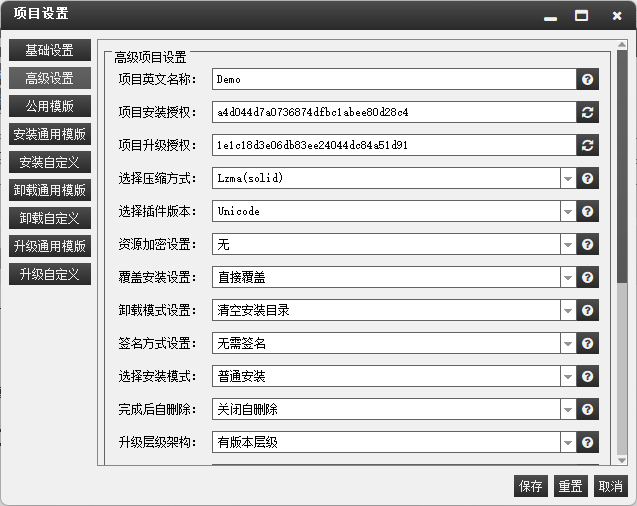This screenshot has width=637, height=506.
Task: Open help for 覆盖安装设置 row
Action: 588,278
